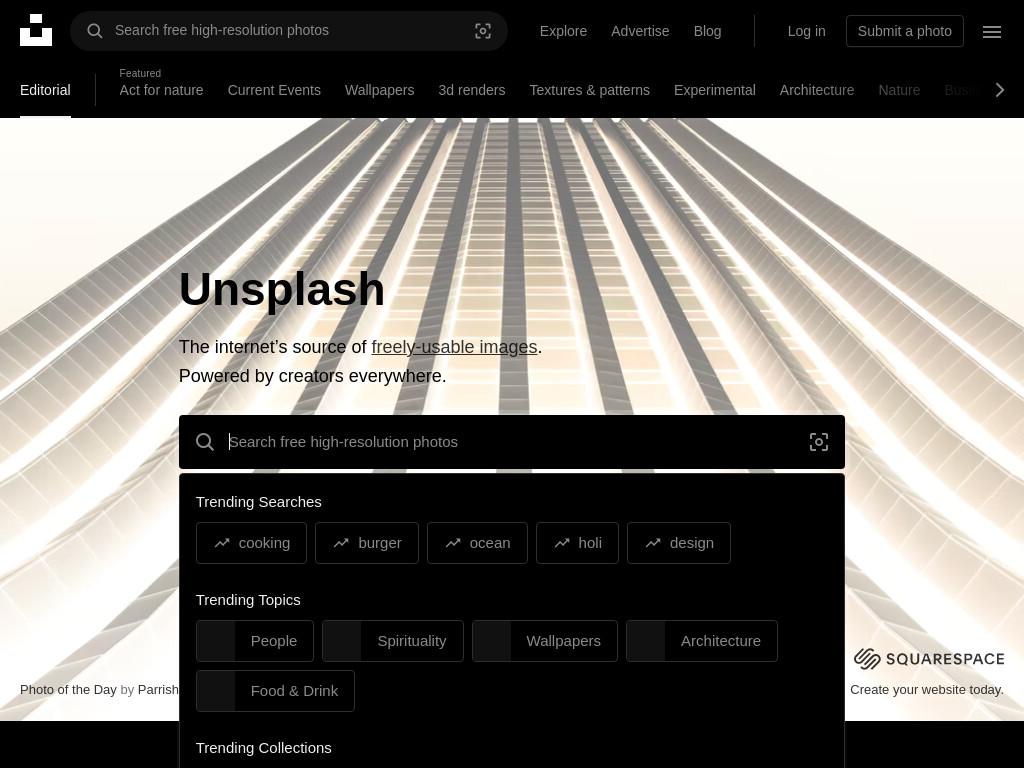Open the hamburger menu icon

click(x=991, y=31)
